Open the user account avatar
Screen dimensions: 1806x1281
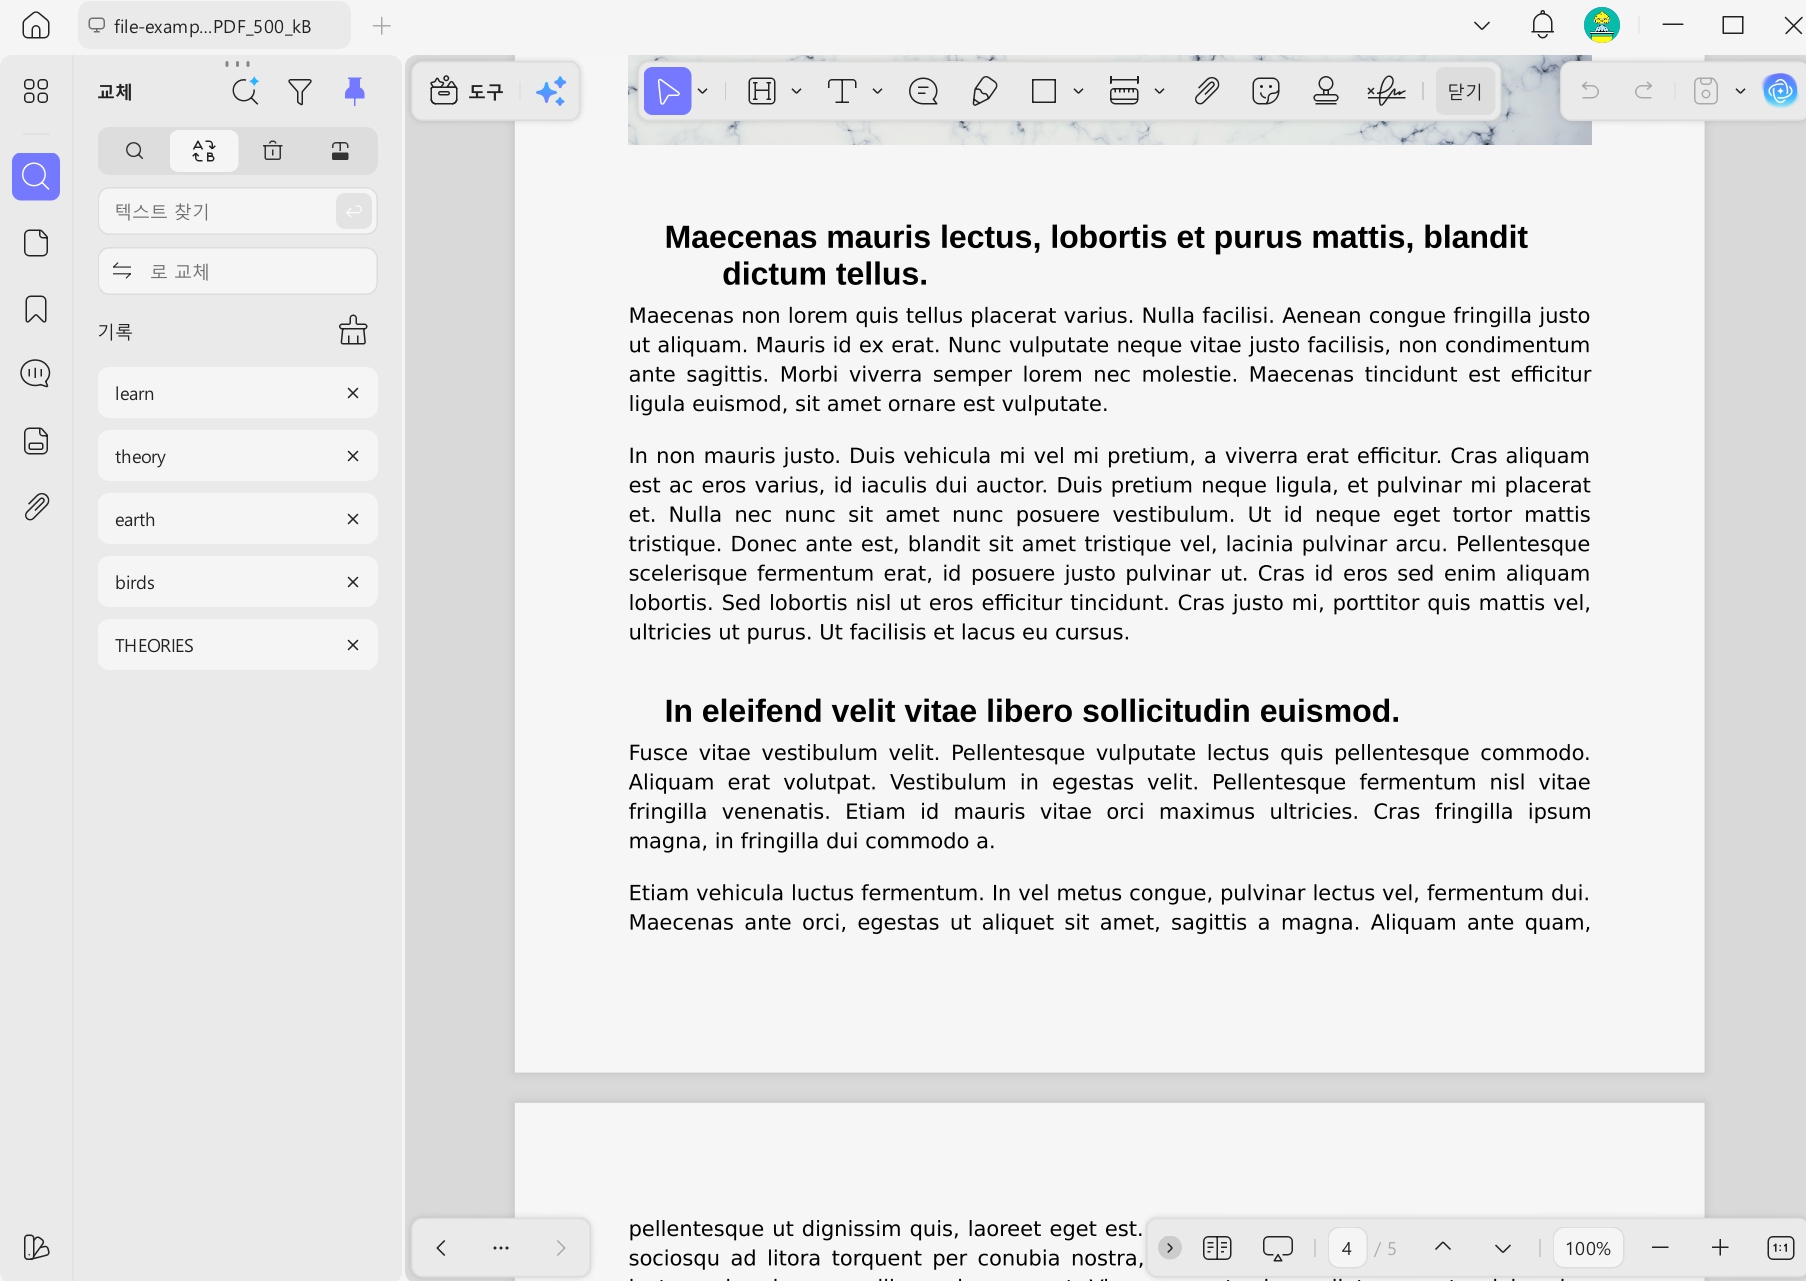1602,25
